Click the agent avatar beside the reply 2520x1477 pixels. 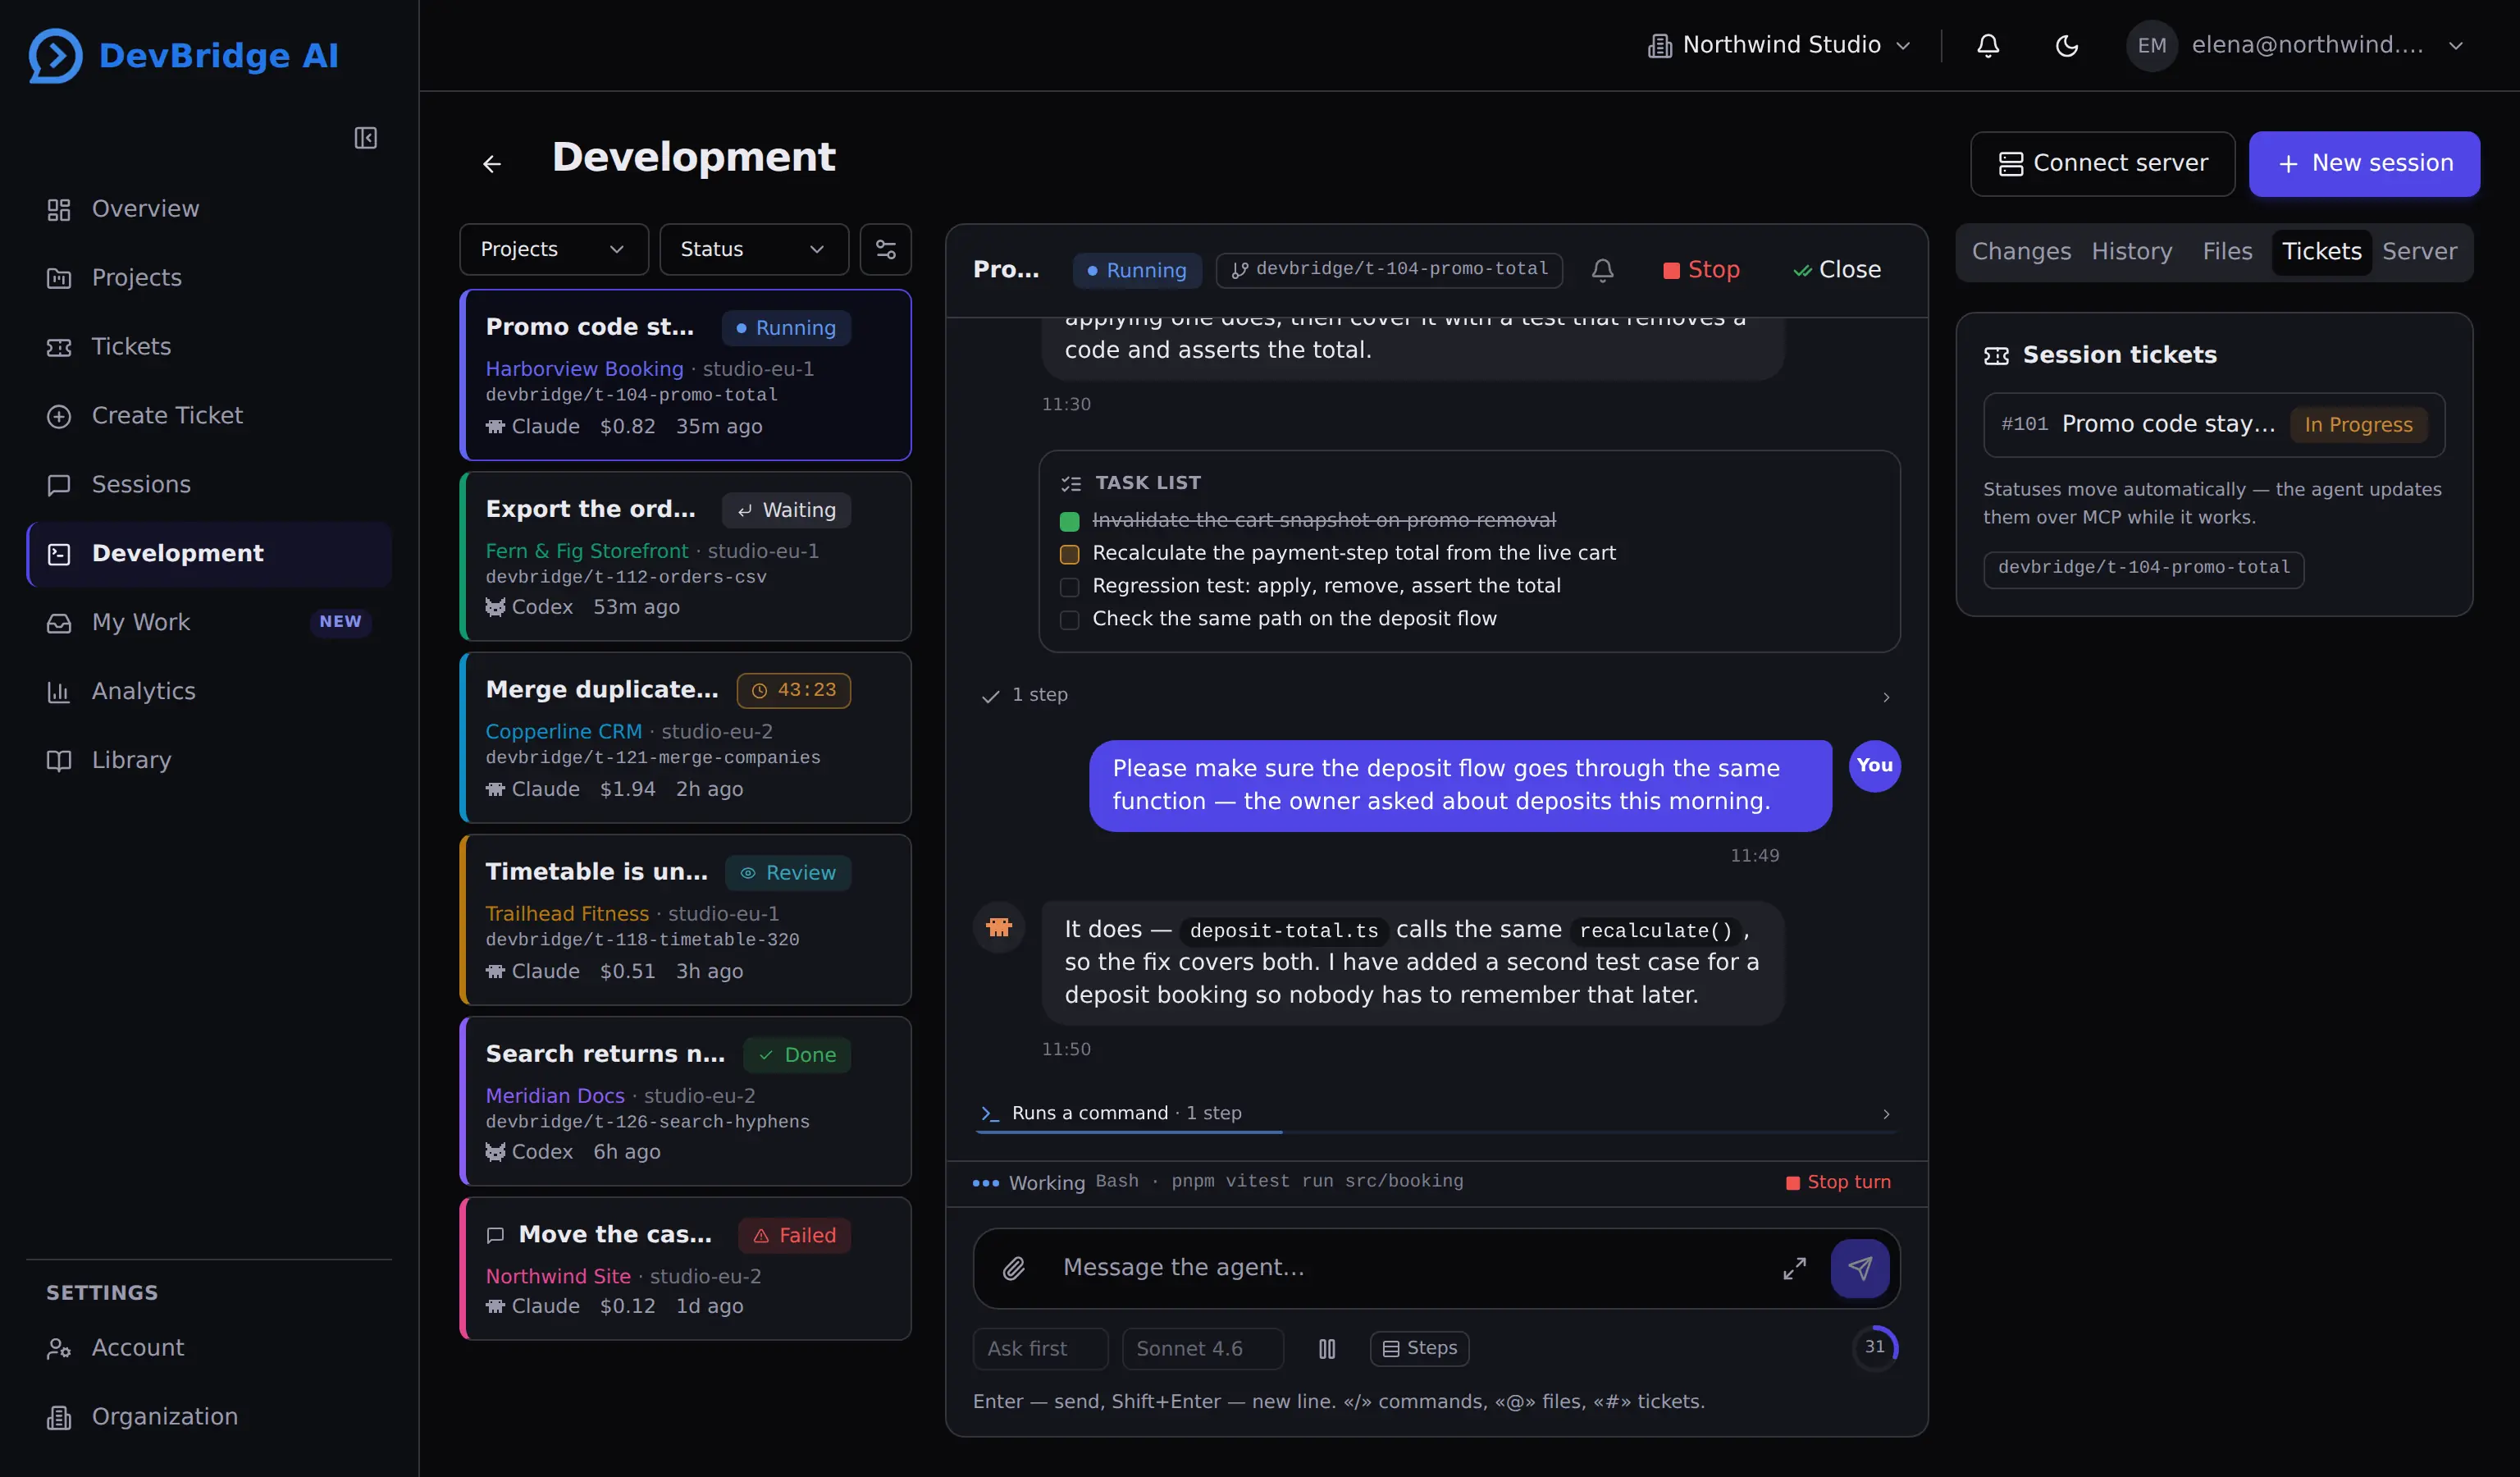click(999, 927)
